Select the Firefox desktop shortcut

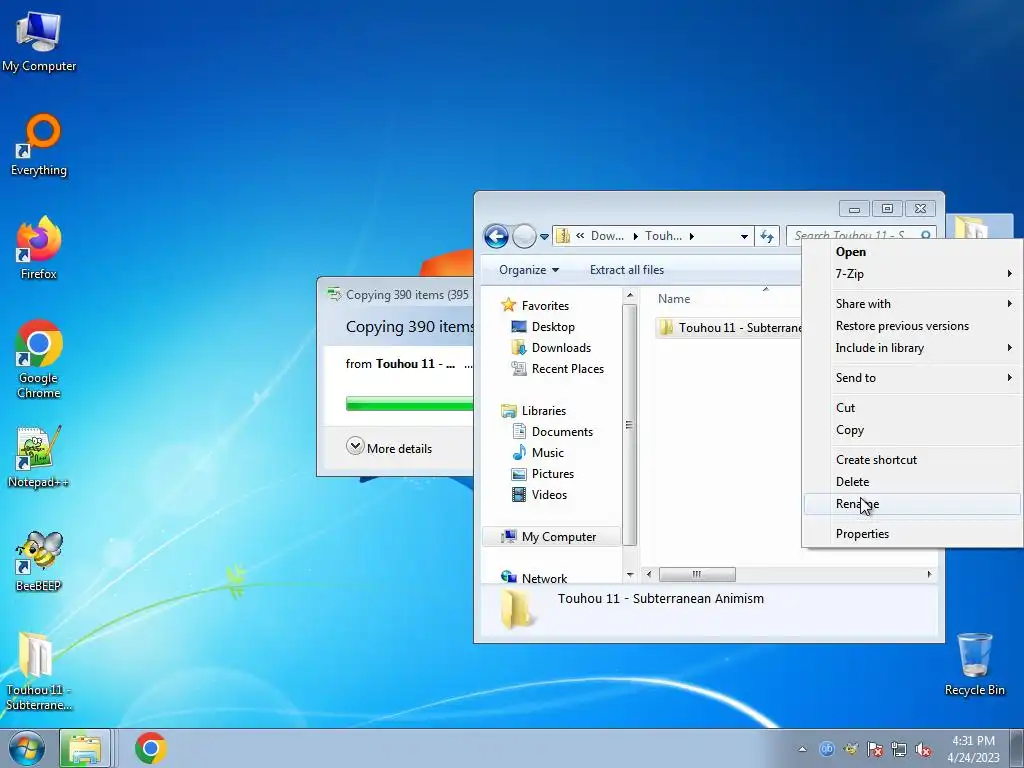[39, 248]
